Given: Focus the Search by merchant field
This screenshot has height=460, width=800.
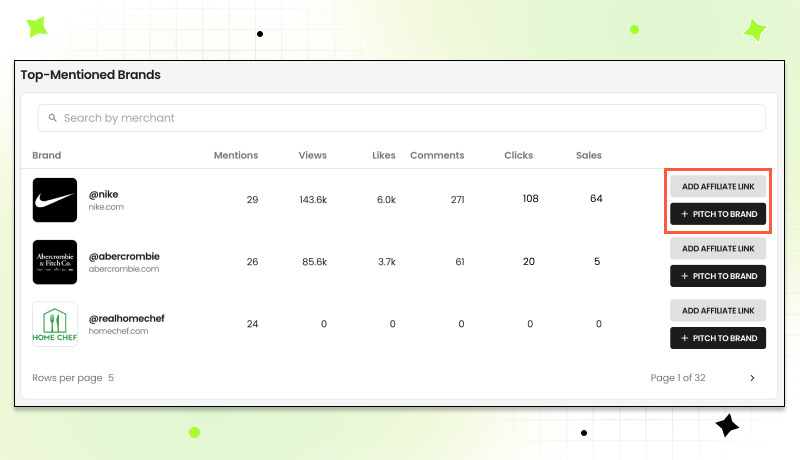Looking at the screenshot, I should pyautogui.click(x=400, y=118).
